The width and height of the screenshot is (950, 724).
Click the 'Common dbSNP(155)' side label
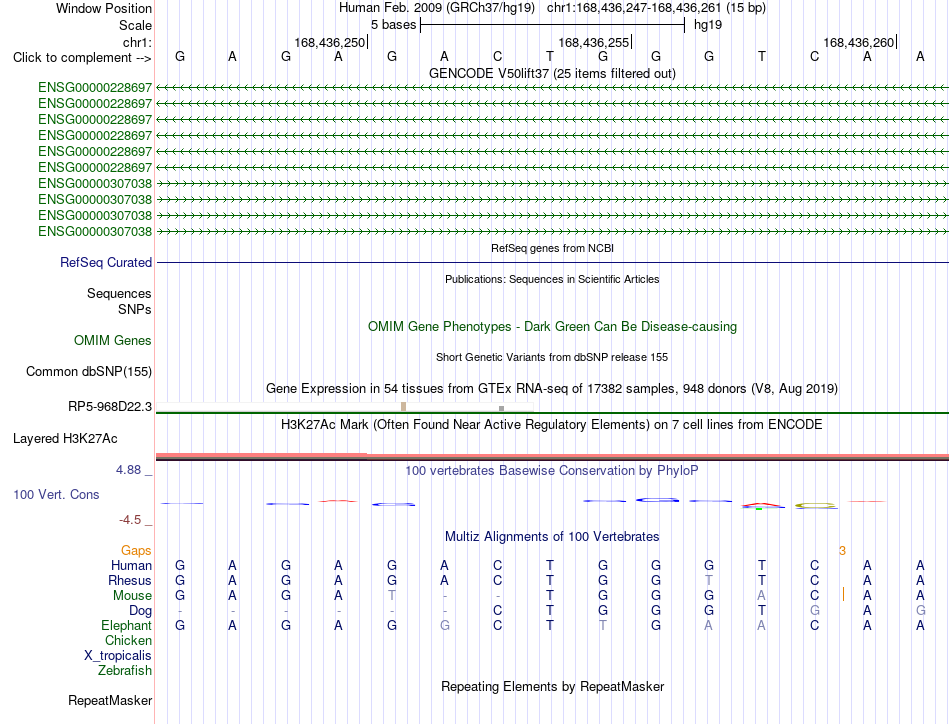point(89,371)
